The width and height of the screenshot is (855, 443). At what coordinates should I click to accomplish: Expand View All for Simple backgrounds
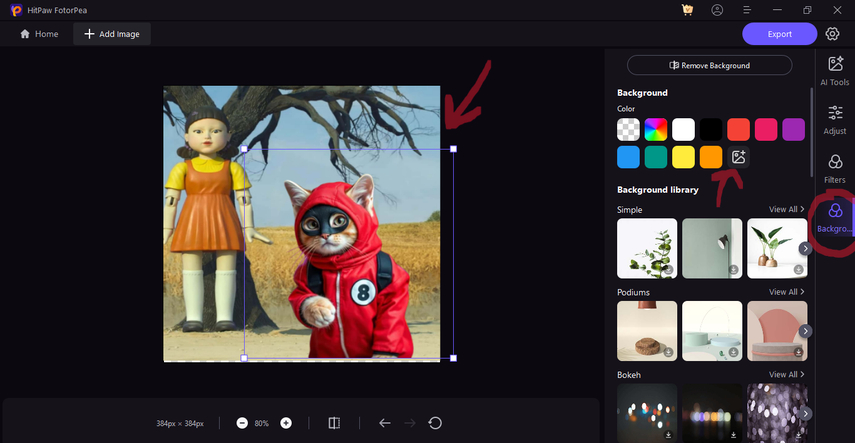[786, 210]
